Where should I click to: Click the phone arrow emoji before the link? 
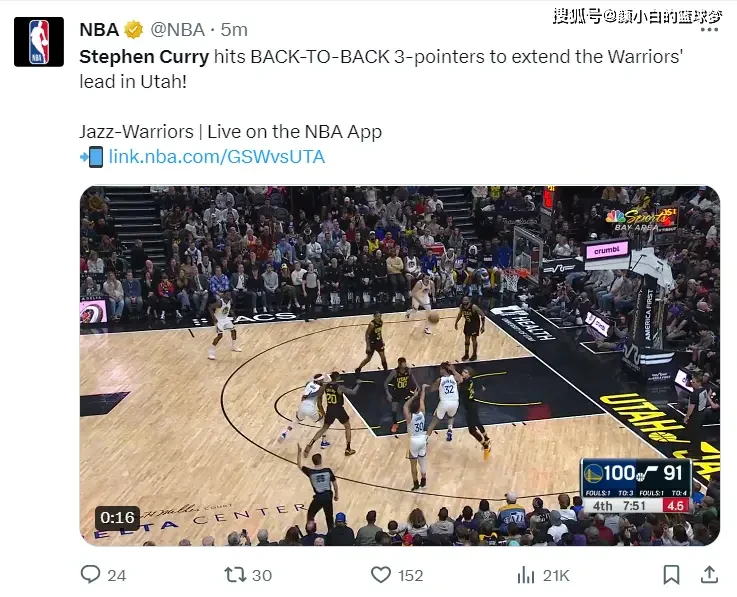[91, 157]
